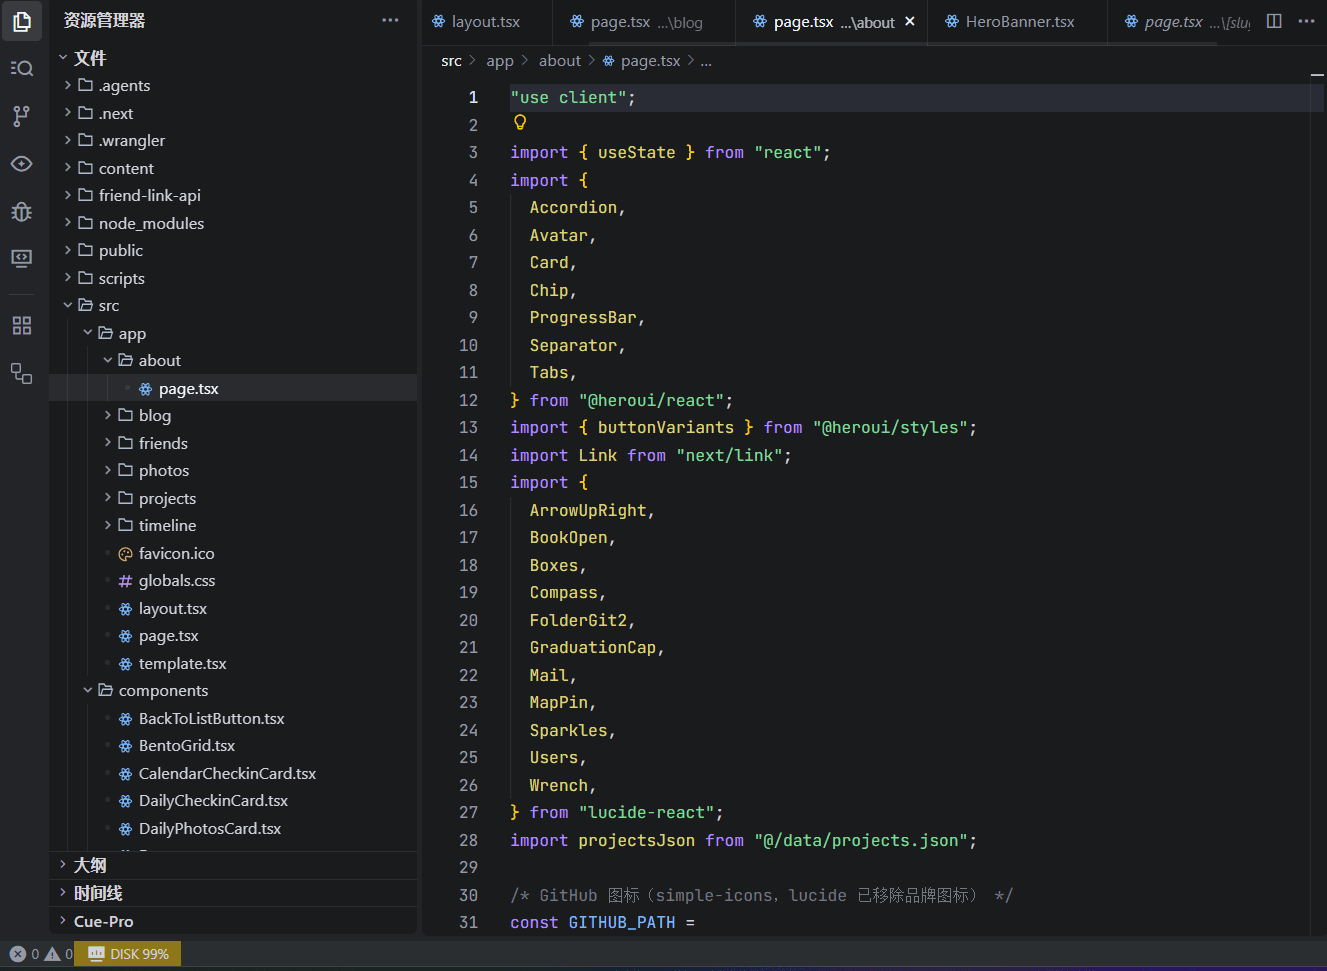Open the Search view in activity bar
The image size is (1327, 971).
[x=21, y=68]
